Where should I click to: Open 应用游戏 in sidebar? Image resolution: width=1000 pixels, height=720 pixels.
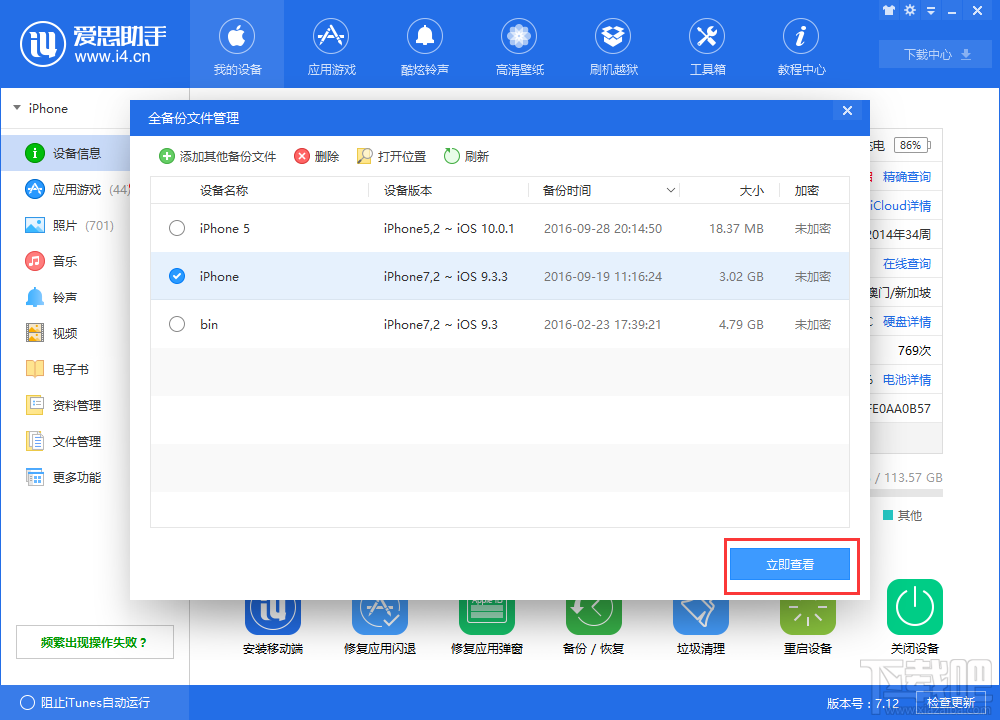tap(65, 189)
